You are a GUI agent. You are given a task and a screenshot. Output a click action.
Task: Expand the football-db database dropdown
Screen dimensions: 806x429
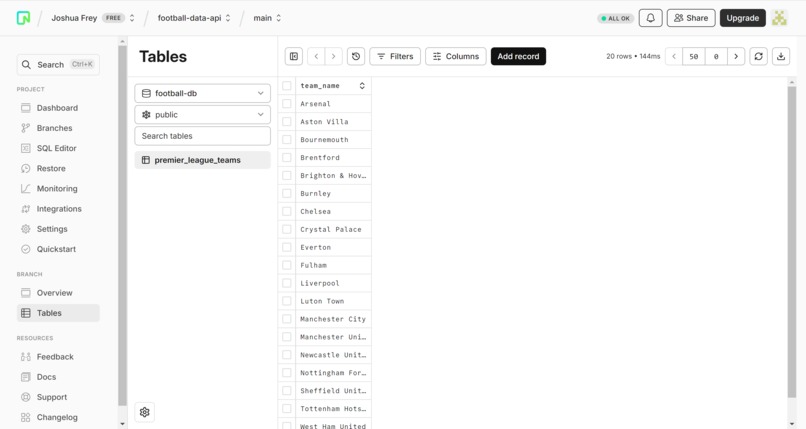pos(203,94)
